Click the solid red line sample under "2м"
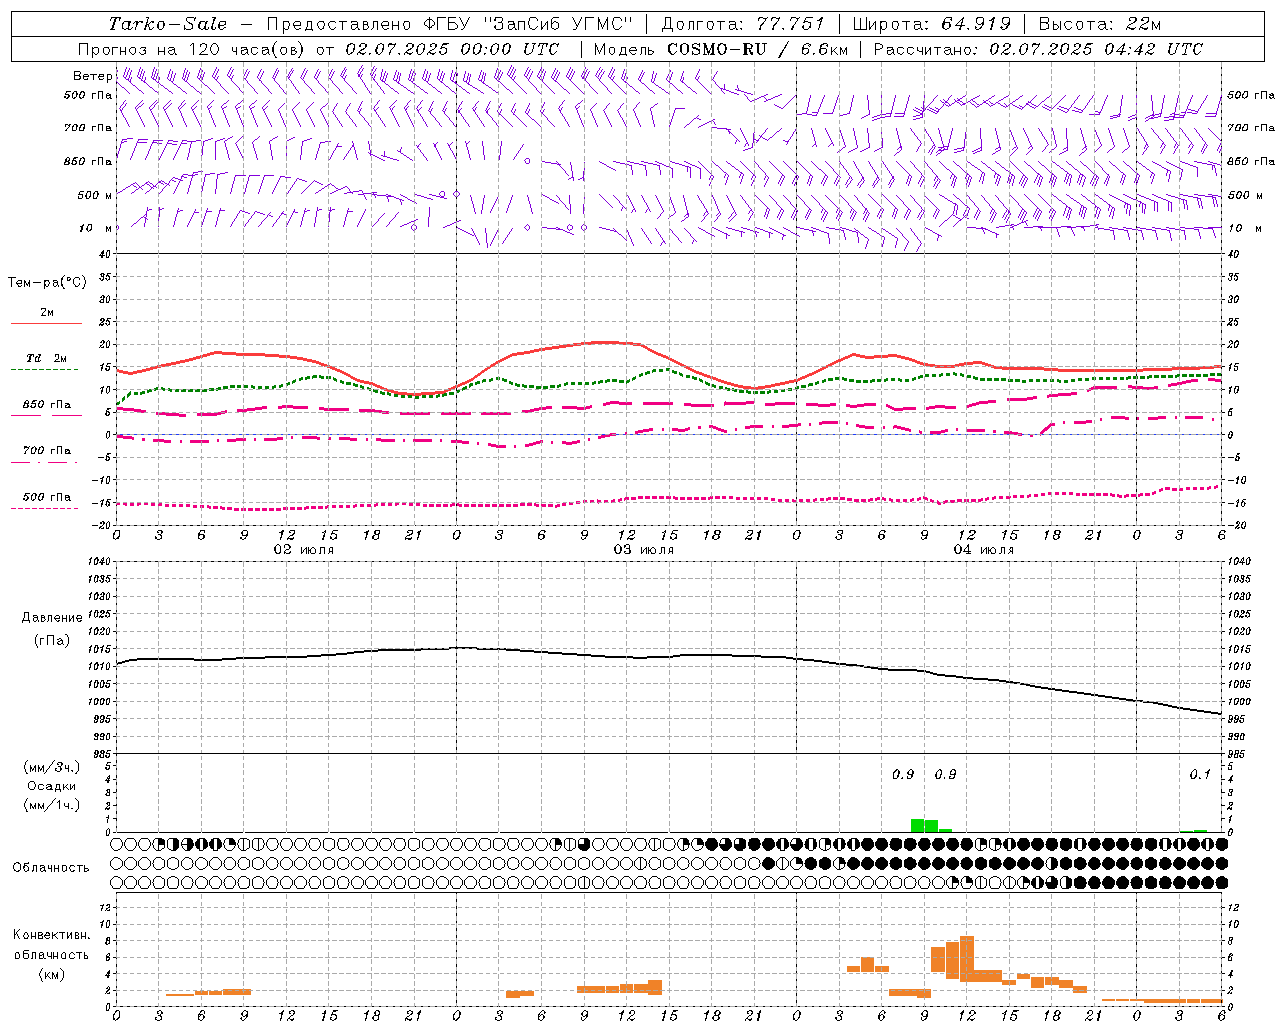Screen dimensions: 1280x1024 coord(46,324)
